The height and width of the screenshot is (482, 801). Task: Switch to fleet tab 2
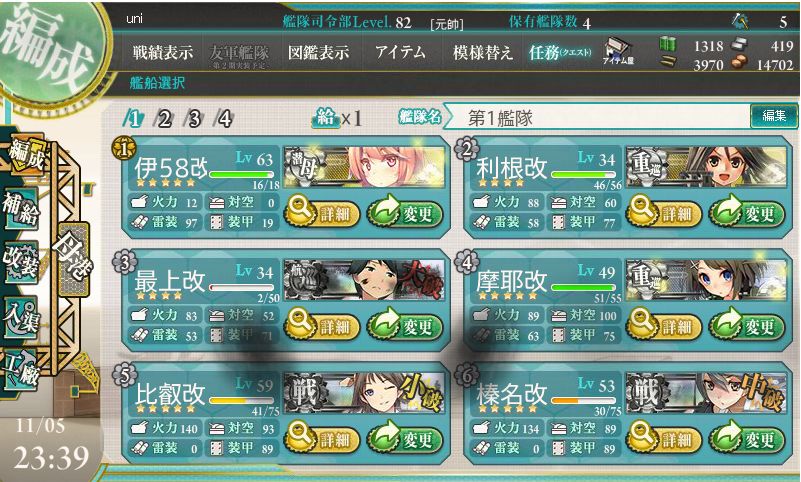[164, 119]
